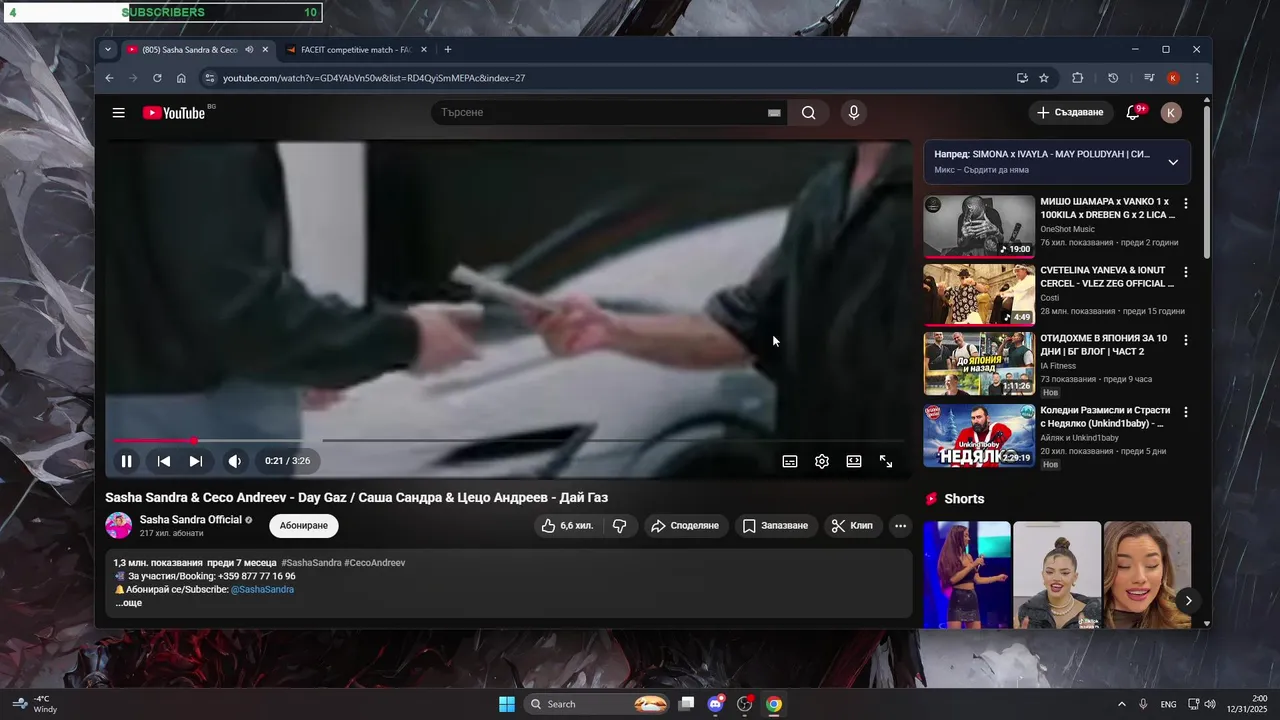This screenshot has width=1280, height=720.
Task: Enter full screen mode
Action: (886, 461)
